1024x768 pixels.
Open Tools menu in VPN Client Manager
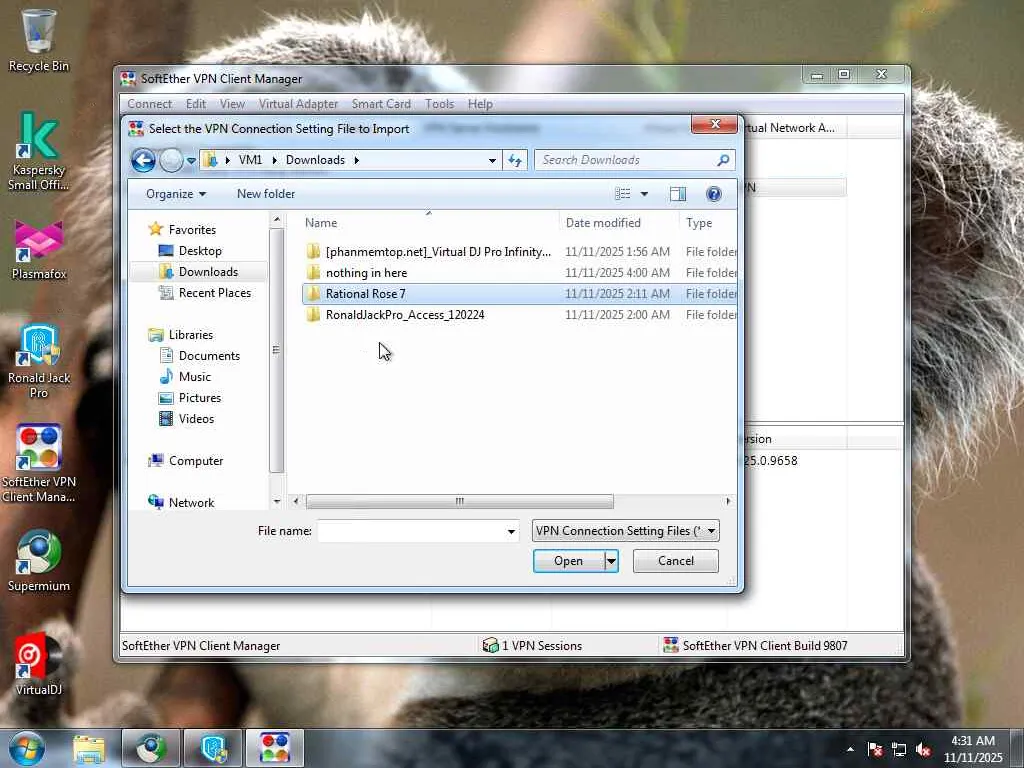click(439, 104)
